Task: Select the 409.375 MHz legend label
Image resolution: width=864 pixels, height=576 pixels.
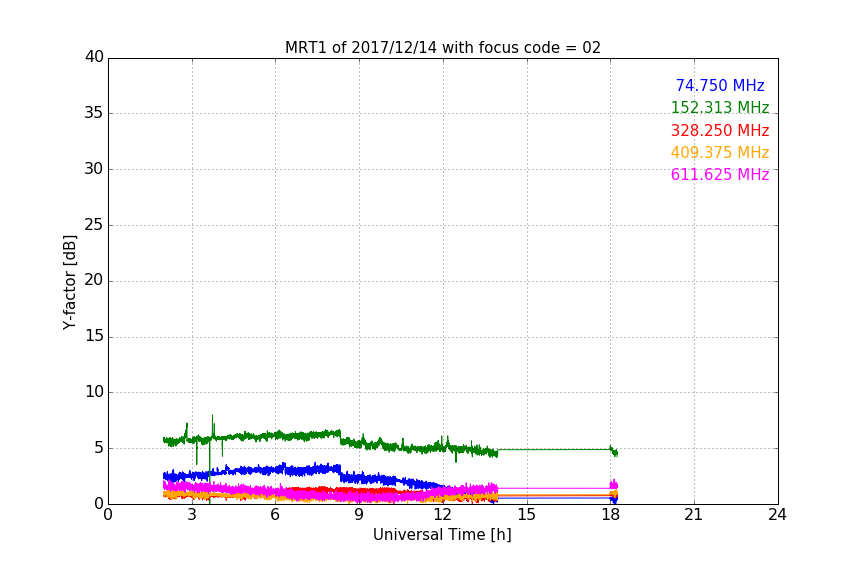Action: 720,152
